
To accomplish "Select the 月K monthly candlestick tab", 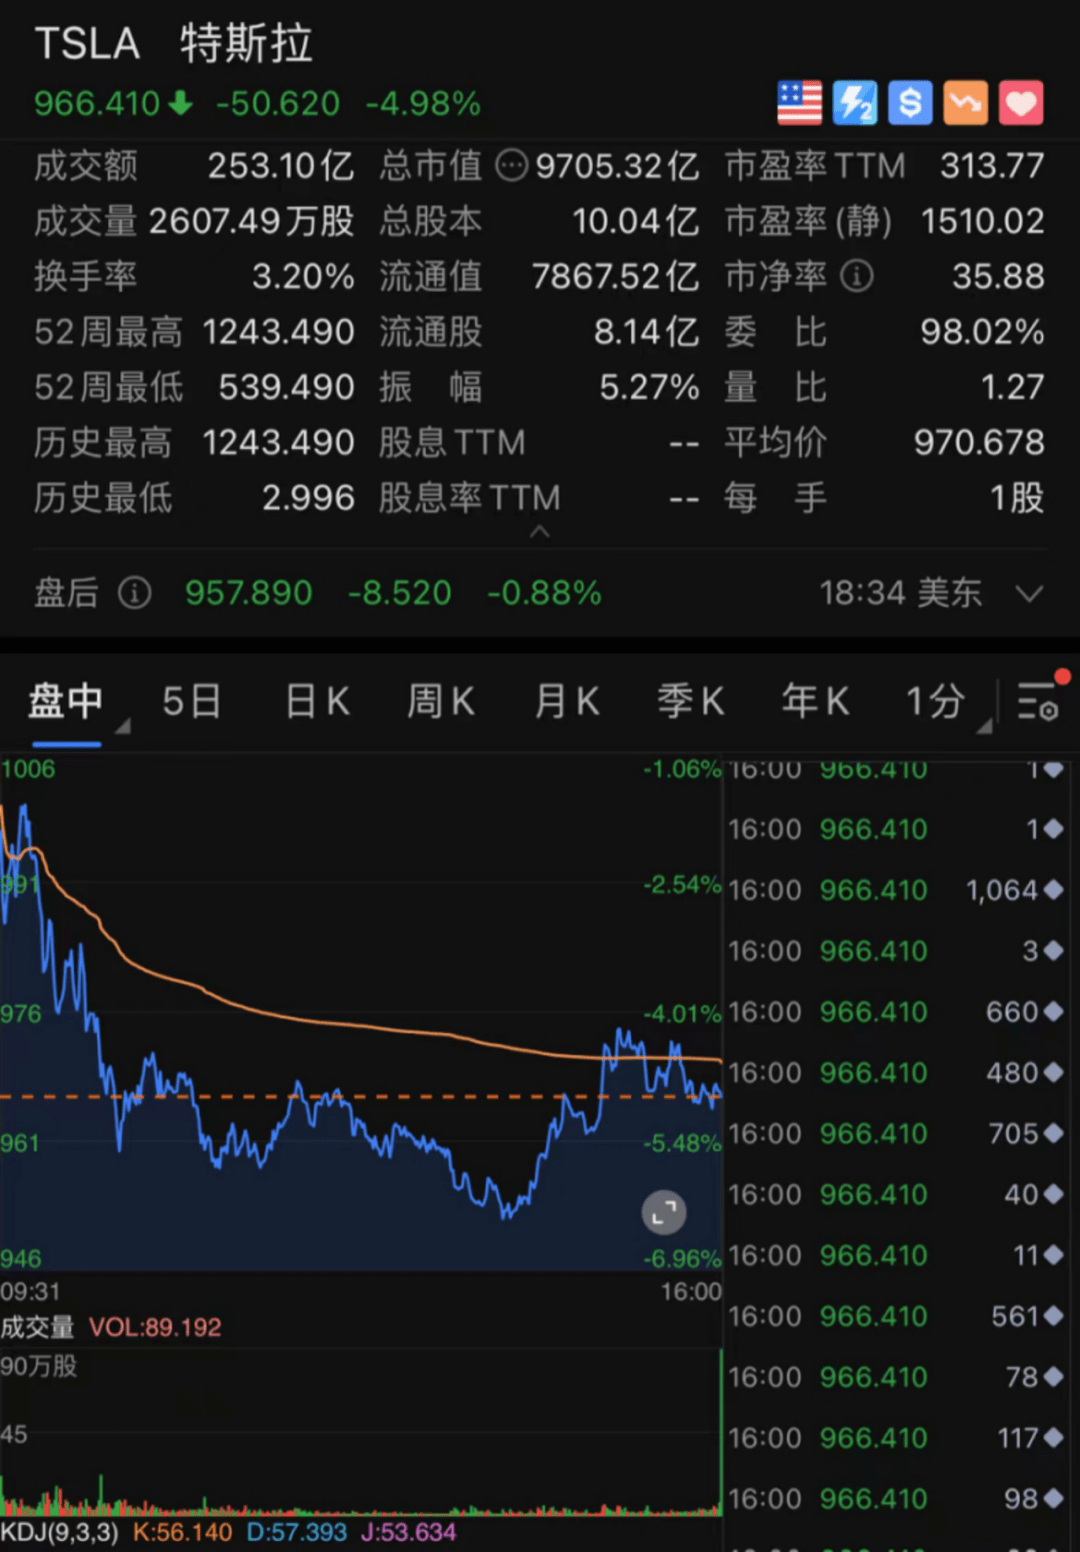I will pyautogui.click(x=567, y=701).
